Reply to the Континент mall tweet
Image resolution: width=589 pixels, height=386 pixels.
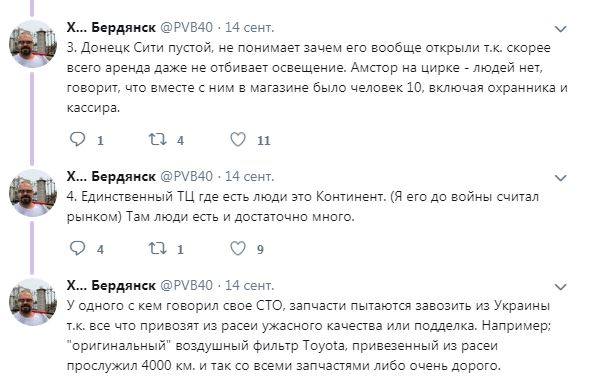tap(78, 248)
